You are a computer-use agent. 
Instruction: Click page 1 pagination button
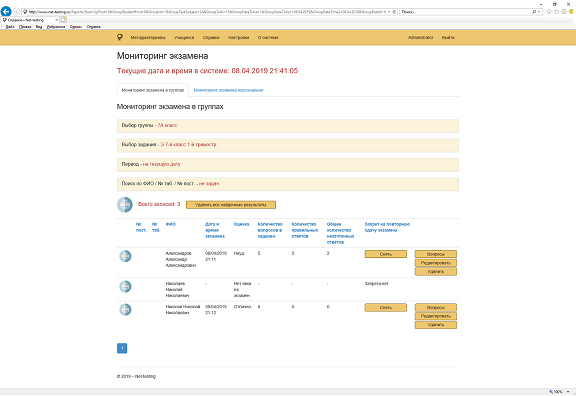122,348
